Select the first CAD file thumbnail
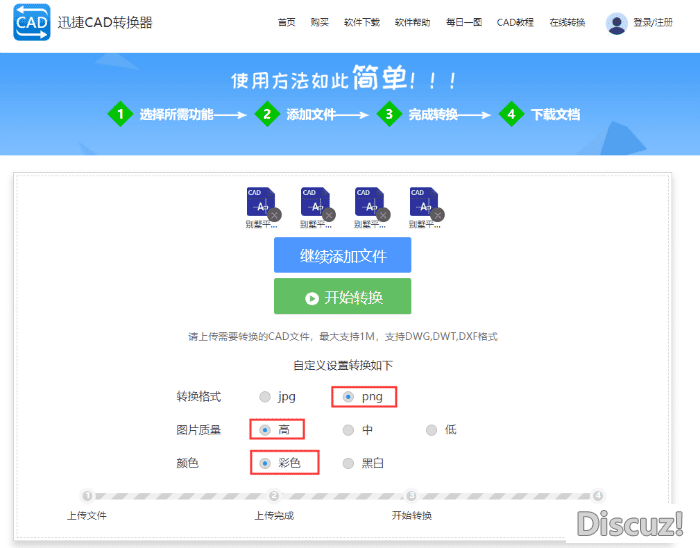This screenshot has width=700, height=548. [x=259, y=201]
